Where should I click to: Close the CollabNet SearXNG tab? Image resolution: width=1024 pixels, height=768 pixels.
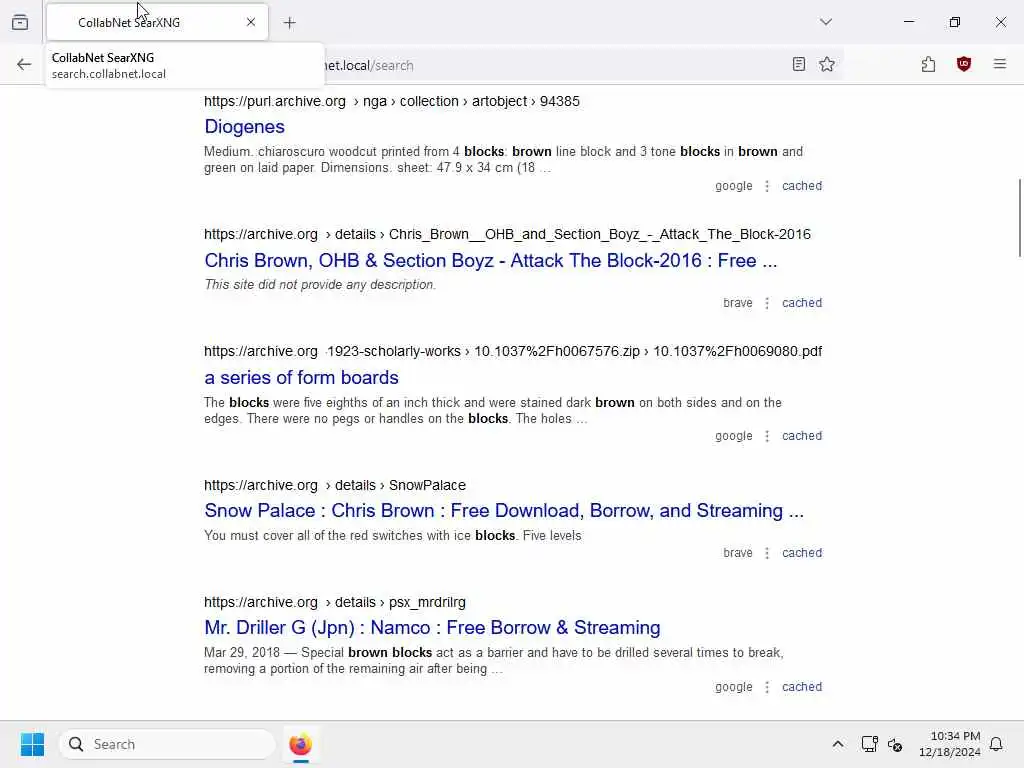coord(251,22)
